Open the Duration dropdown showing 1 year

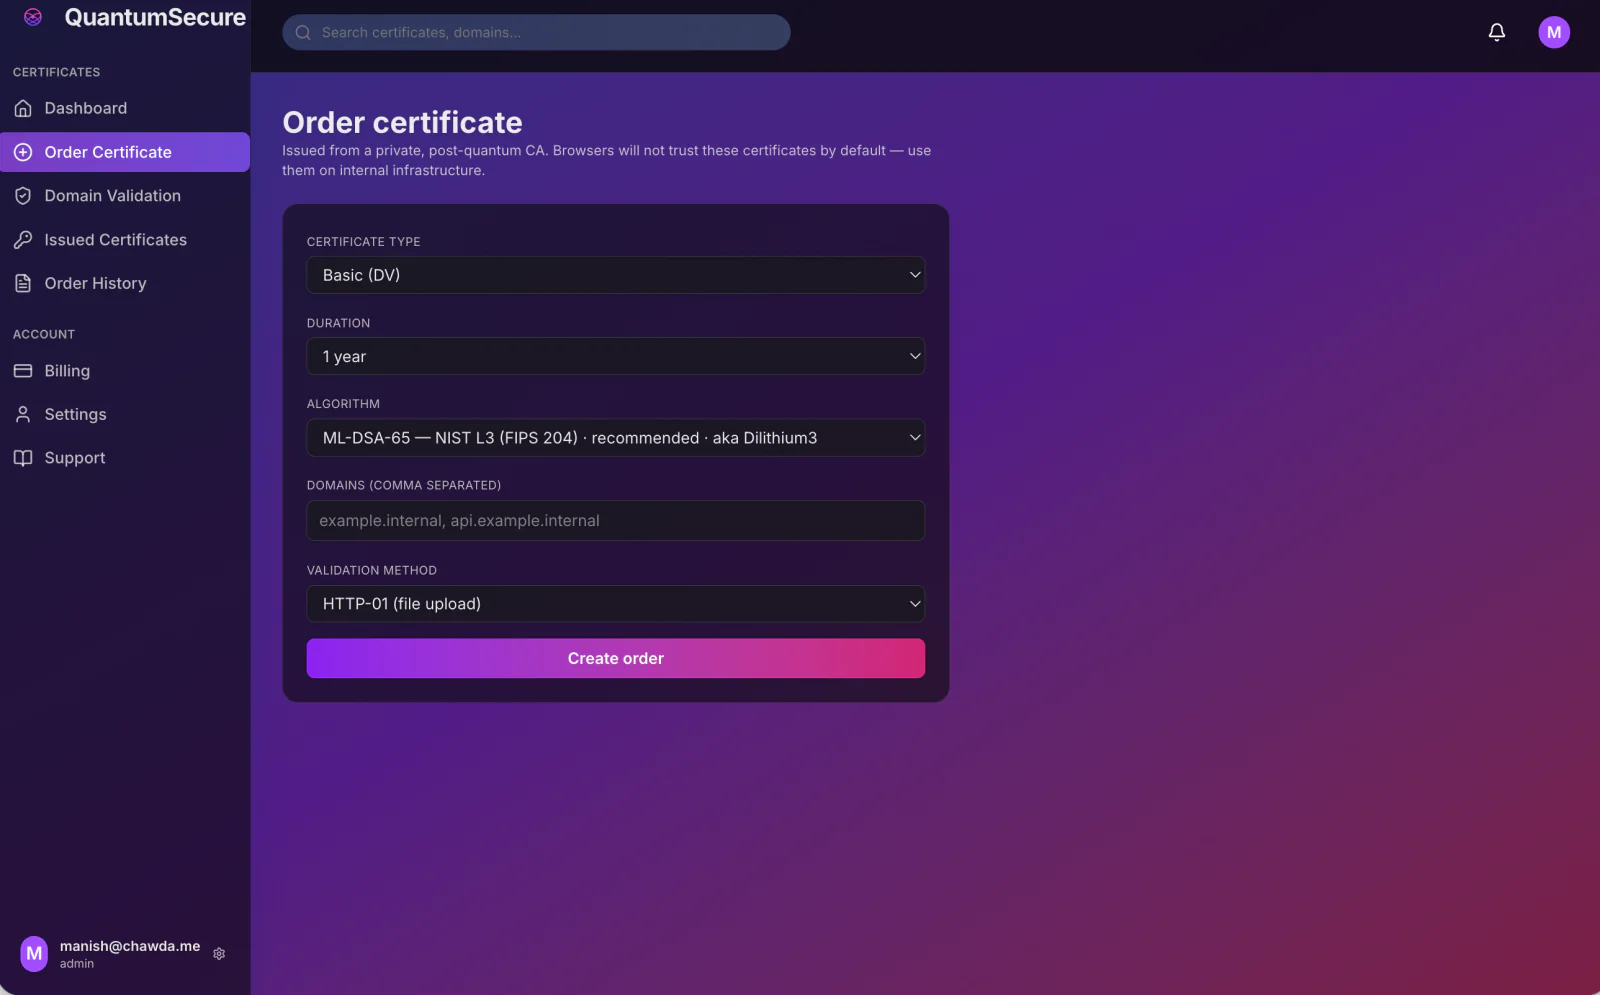tap(615, 356)
